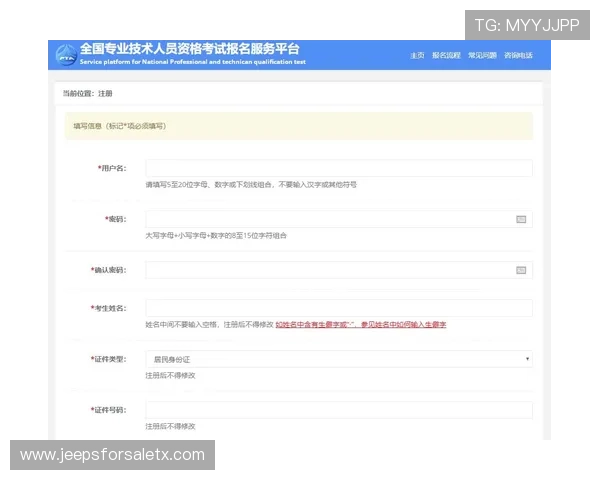Image resolution: width=600 pixels, height=480 pixels.
Task: Click the keyboard icon in 确认密码 field
Action: pyautogui.click(x=521, y=270)
